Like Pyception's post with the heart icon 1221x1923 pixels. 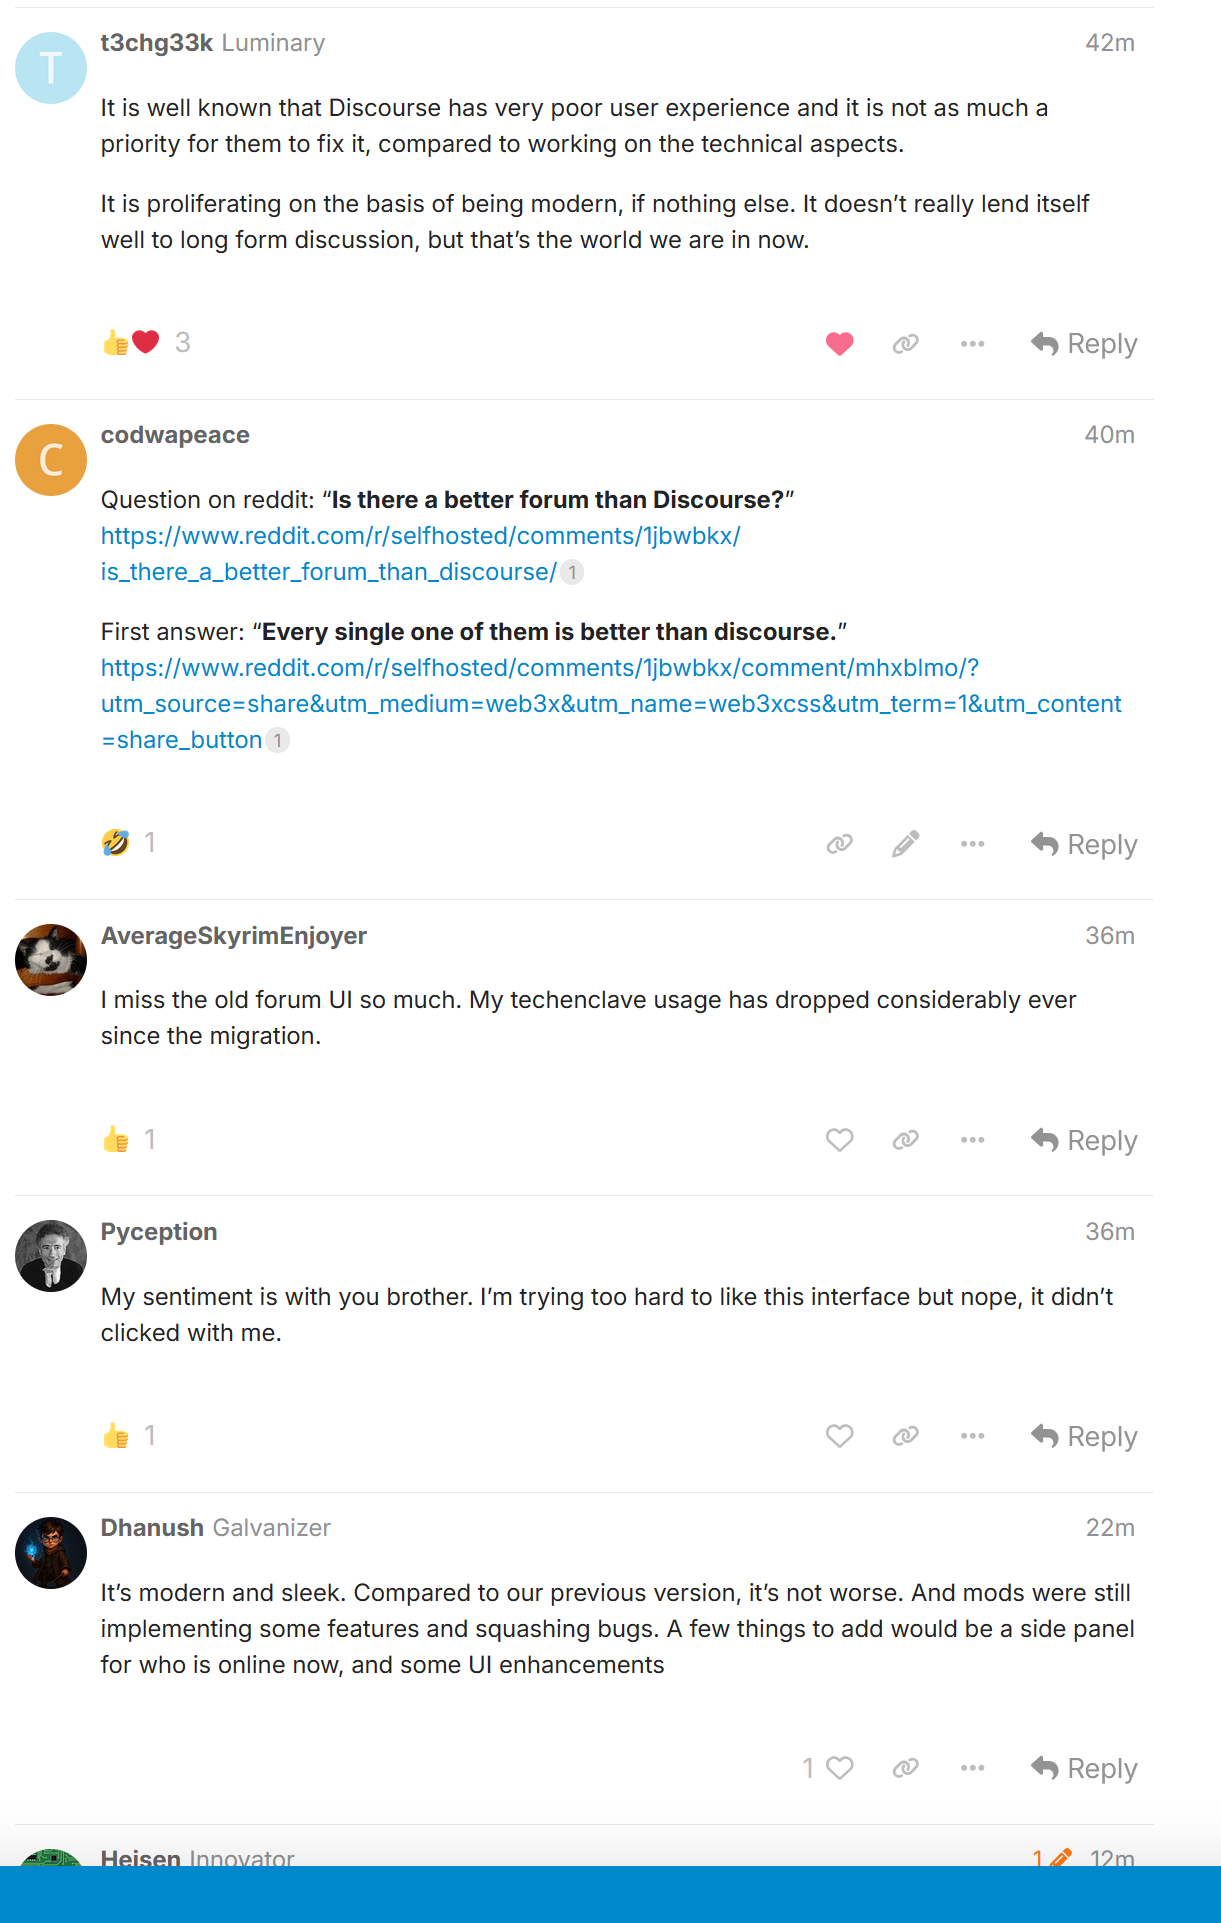click(x=839, y=1436)
